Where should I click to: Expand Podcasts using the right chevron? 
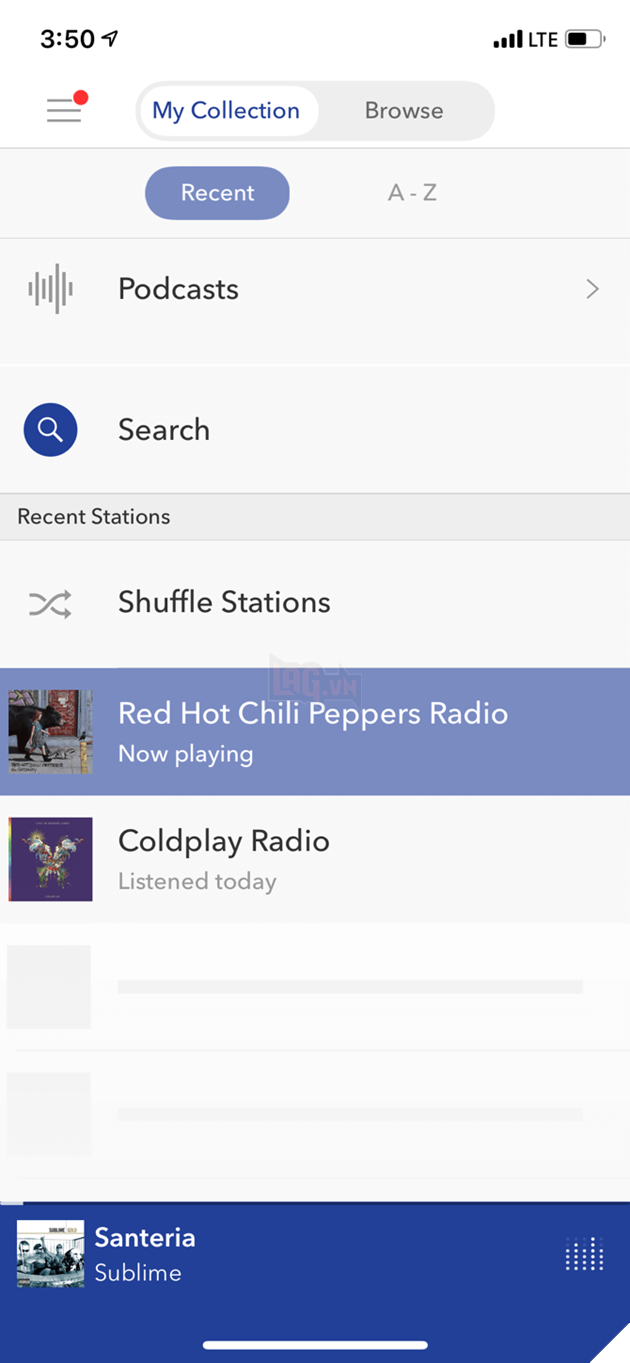[593, 289]
